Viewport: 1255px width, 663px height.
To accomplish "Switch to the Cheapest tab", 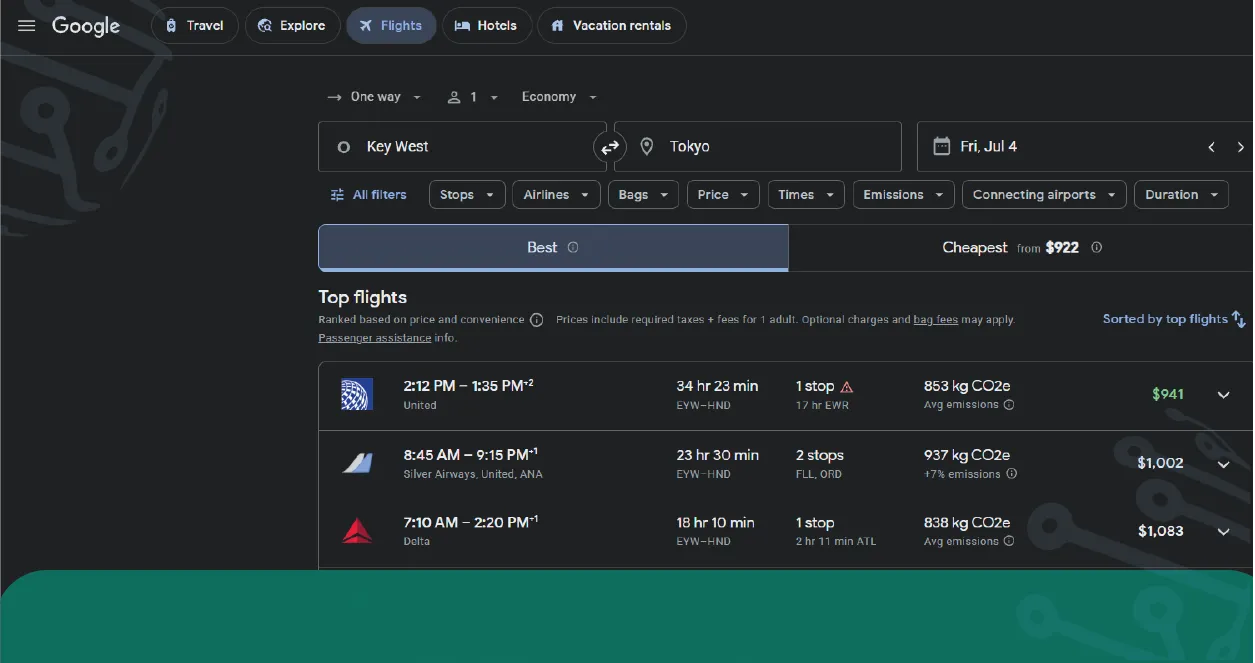I will pyautogui.click(x=1021, y=247).
